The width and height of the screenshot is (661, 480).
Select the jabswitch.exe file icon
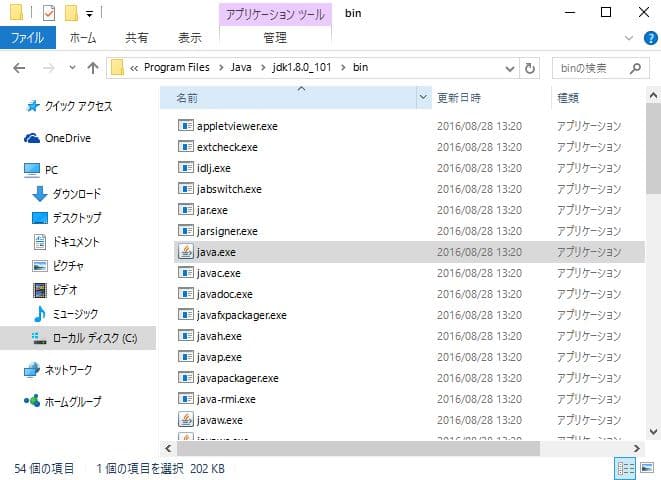pyautogui.click(x=185, y=189)
